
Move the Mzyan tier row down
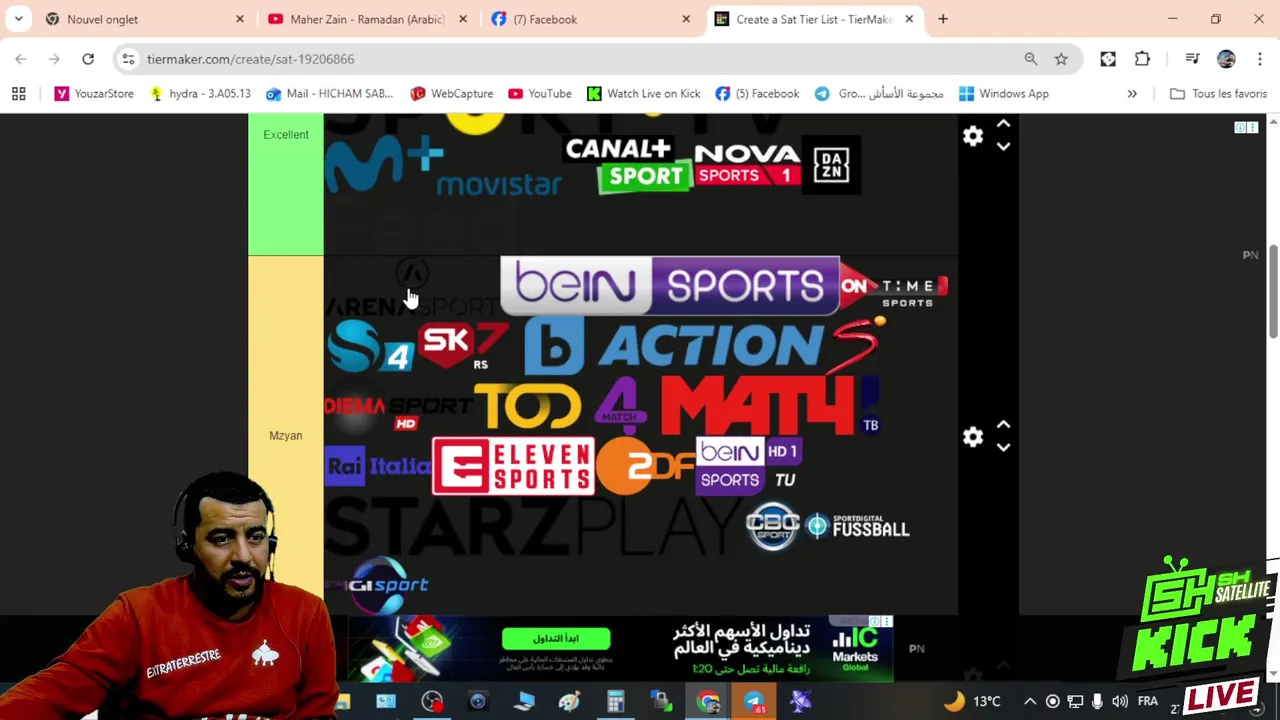click(x=1003, y=448)
